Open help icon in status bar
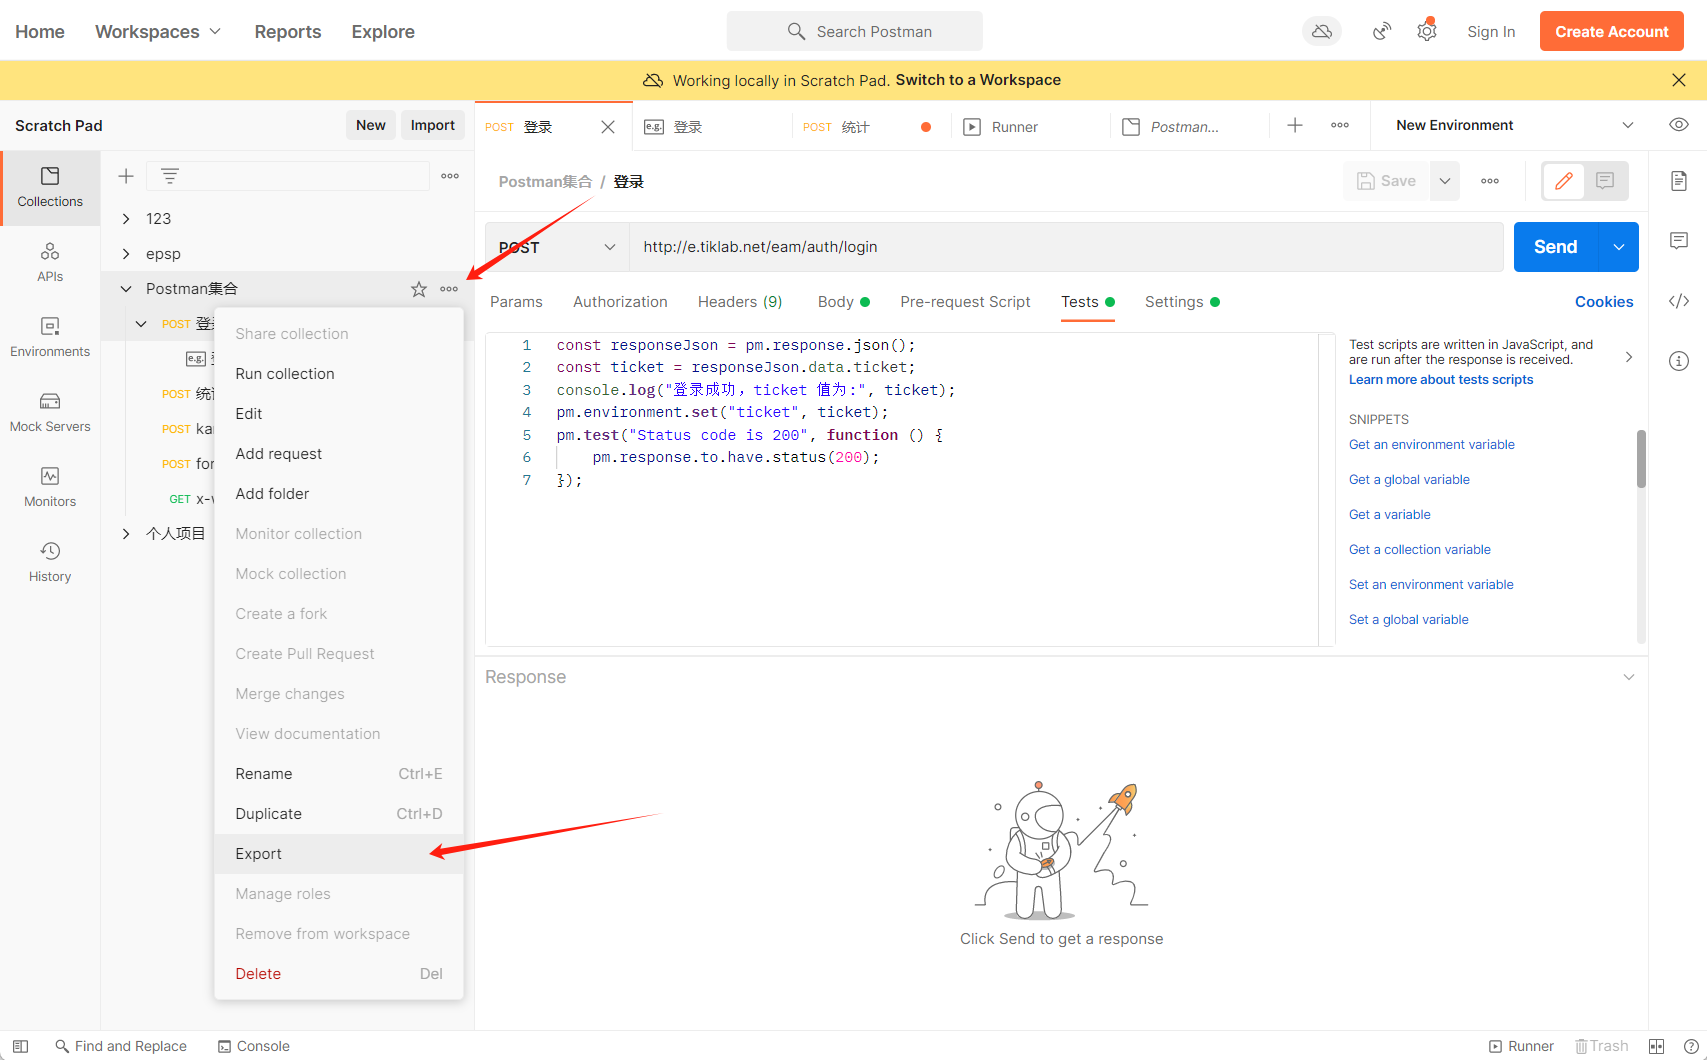 click(x=1691, y=1046)
